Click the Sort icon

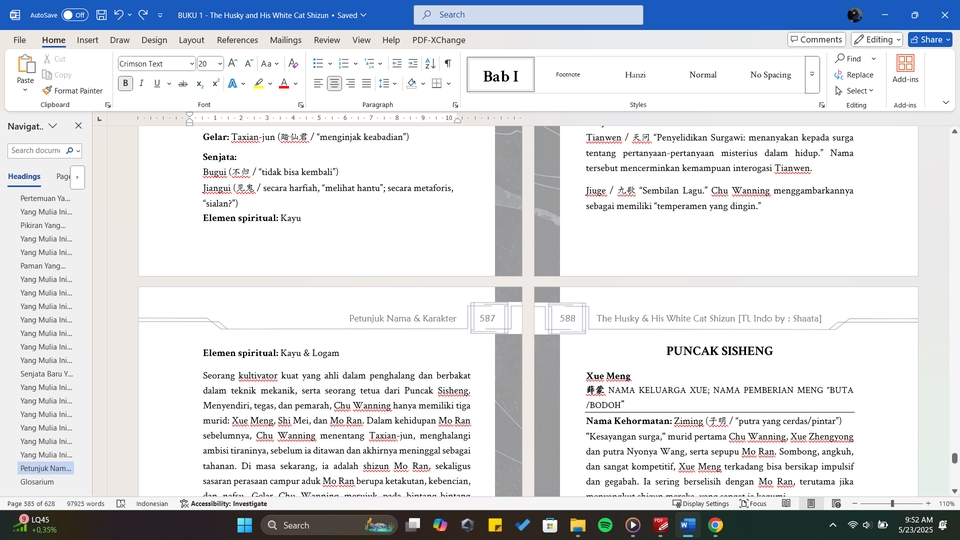click(430, 63)
